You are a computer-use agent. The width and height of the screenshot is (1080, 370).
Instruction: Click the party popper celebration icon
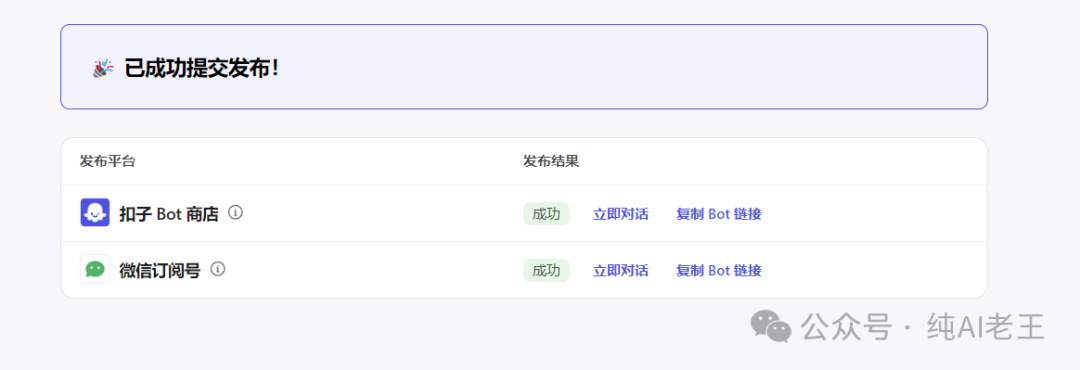click(103, 68)
